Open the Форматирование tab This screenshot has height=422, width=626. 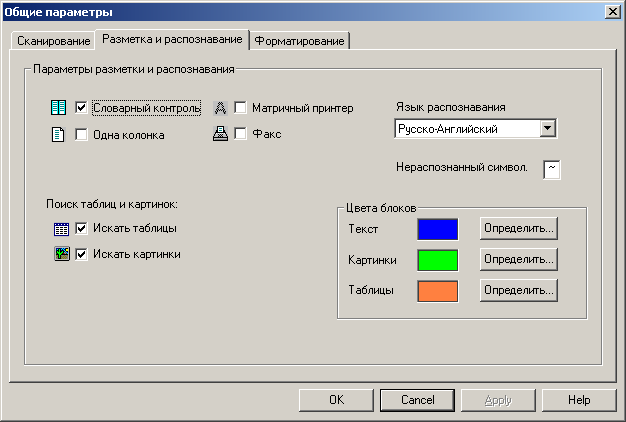(x=299, y=41)
